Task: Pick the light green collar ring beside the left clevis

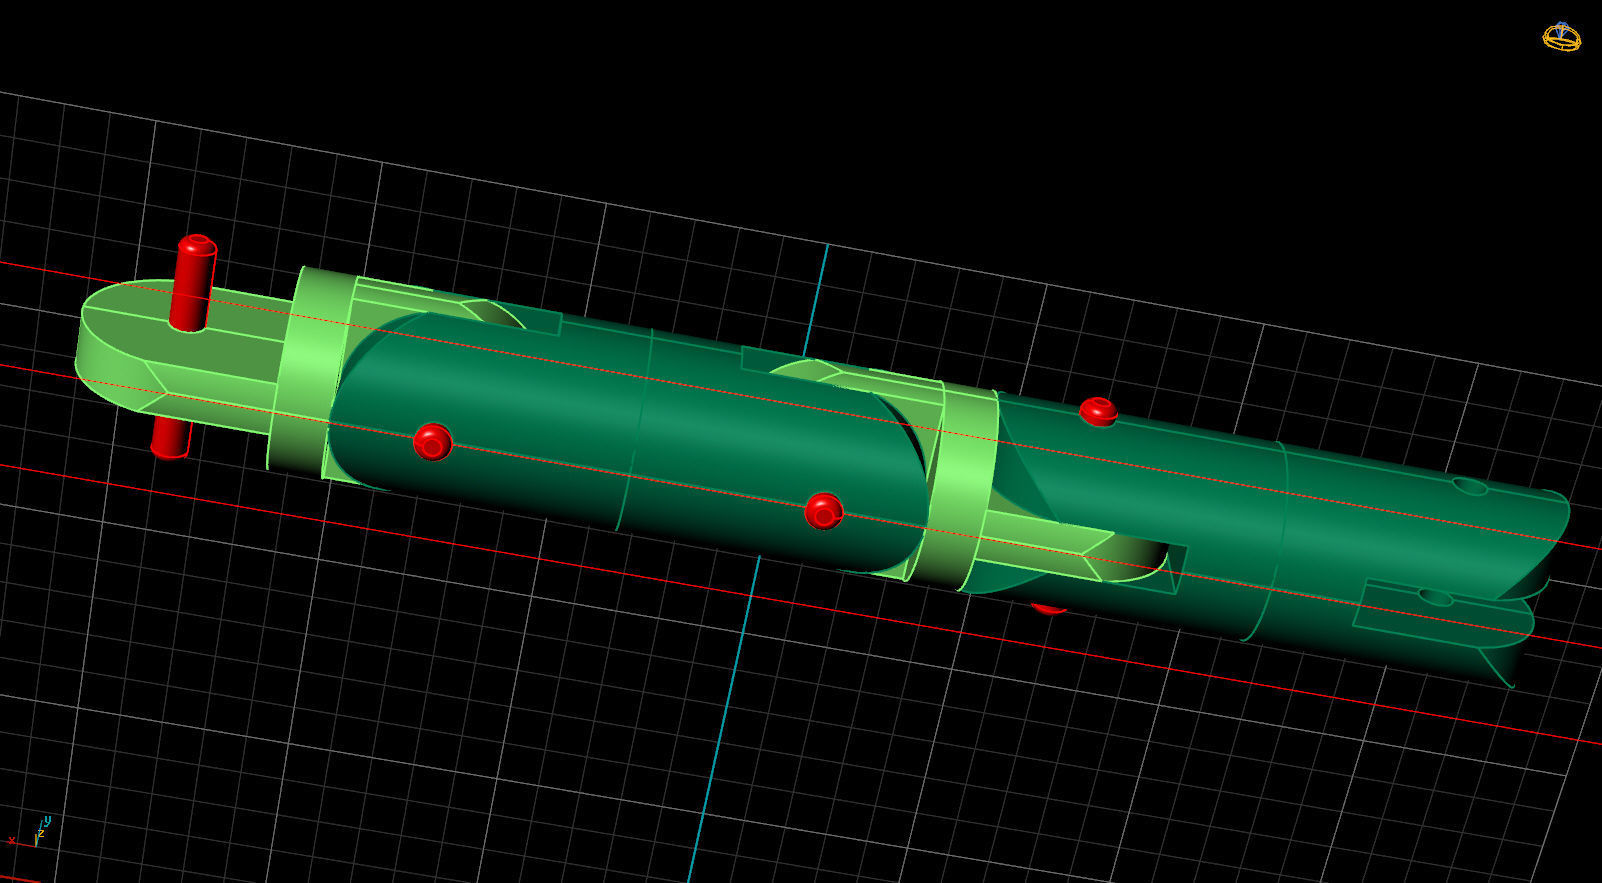Action: pos(310,370)
